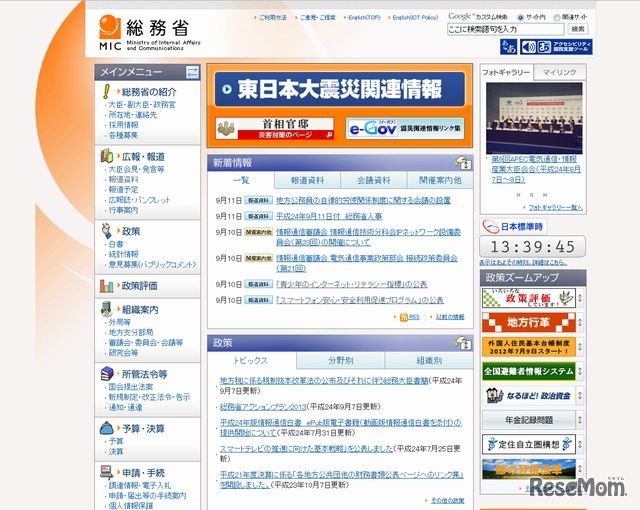
Task: Switch to the フォトギャラリー tab
Action: [506, 73]
